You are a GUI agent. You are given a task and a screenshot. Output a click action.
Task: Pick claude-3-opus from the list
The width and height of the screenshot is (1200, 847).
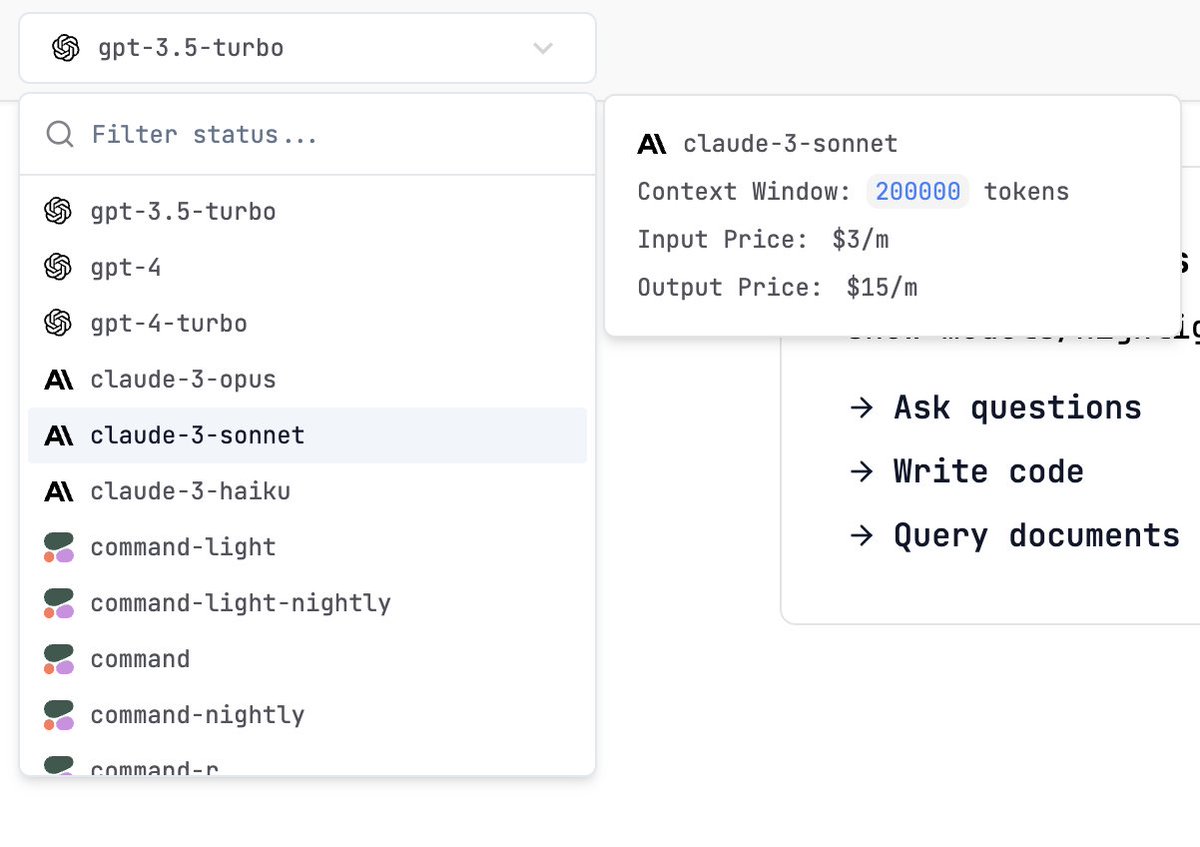(307, 379)
